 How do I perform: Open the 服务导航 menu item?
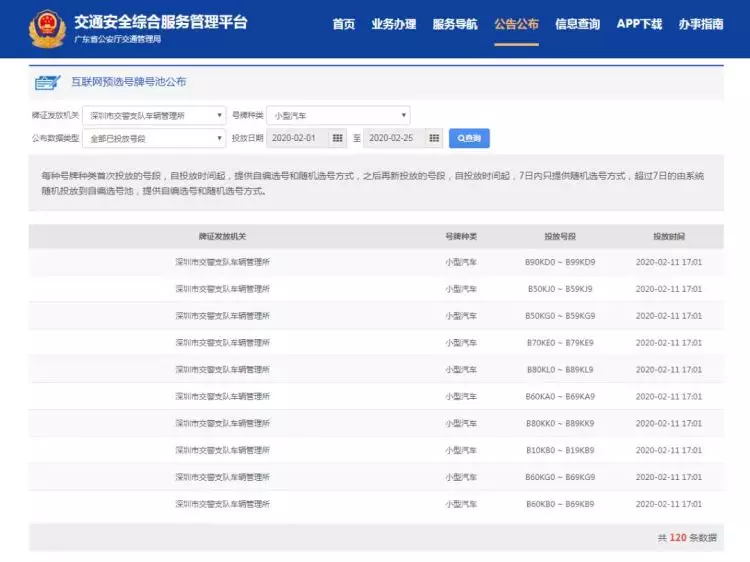click(x=455, y=24)
